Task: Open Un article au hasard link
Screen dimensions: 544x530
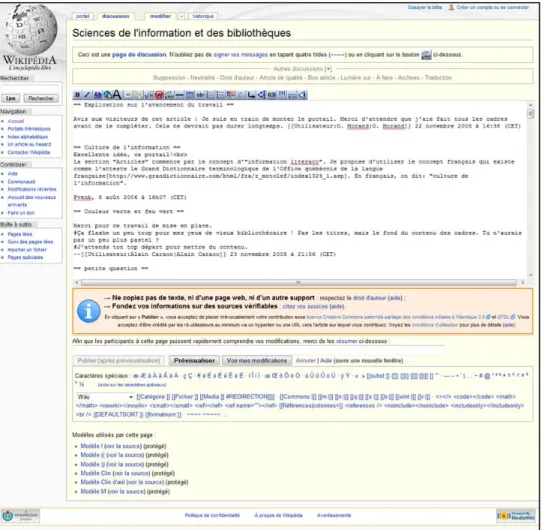Action: point(29,144)
